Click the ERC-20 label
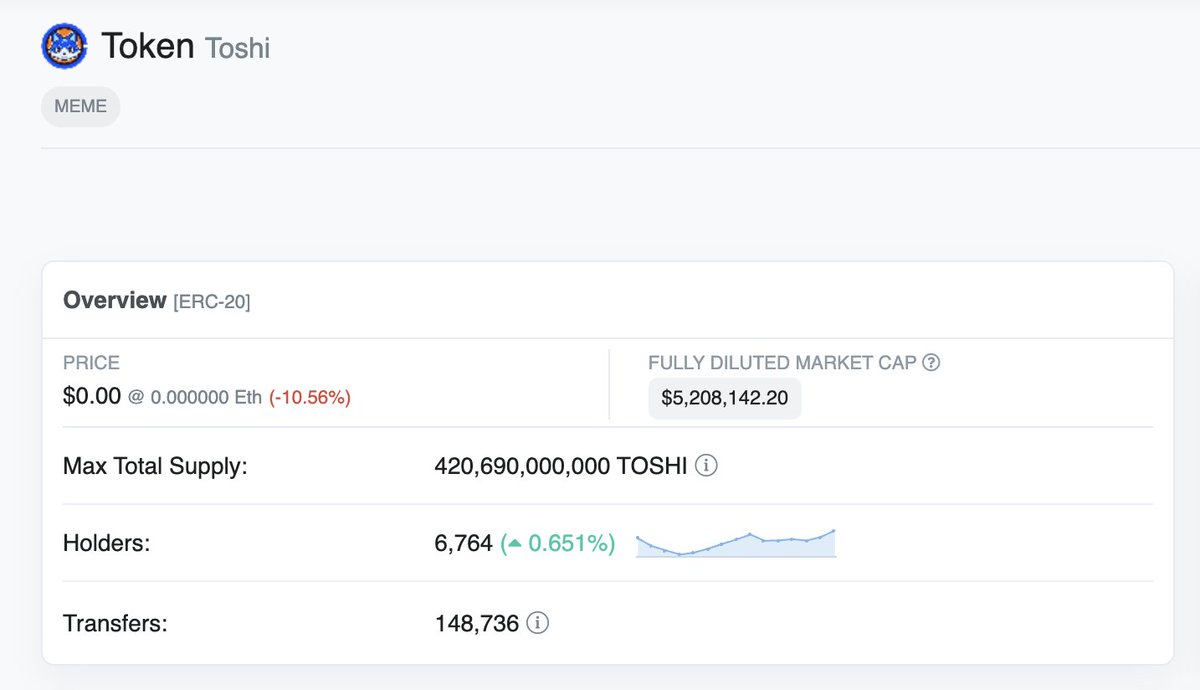Viewport: 1200px width, 690px height. 212,301
